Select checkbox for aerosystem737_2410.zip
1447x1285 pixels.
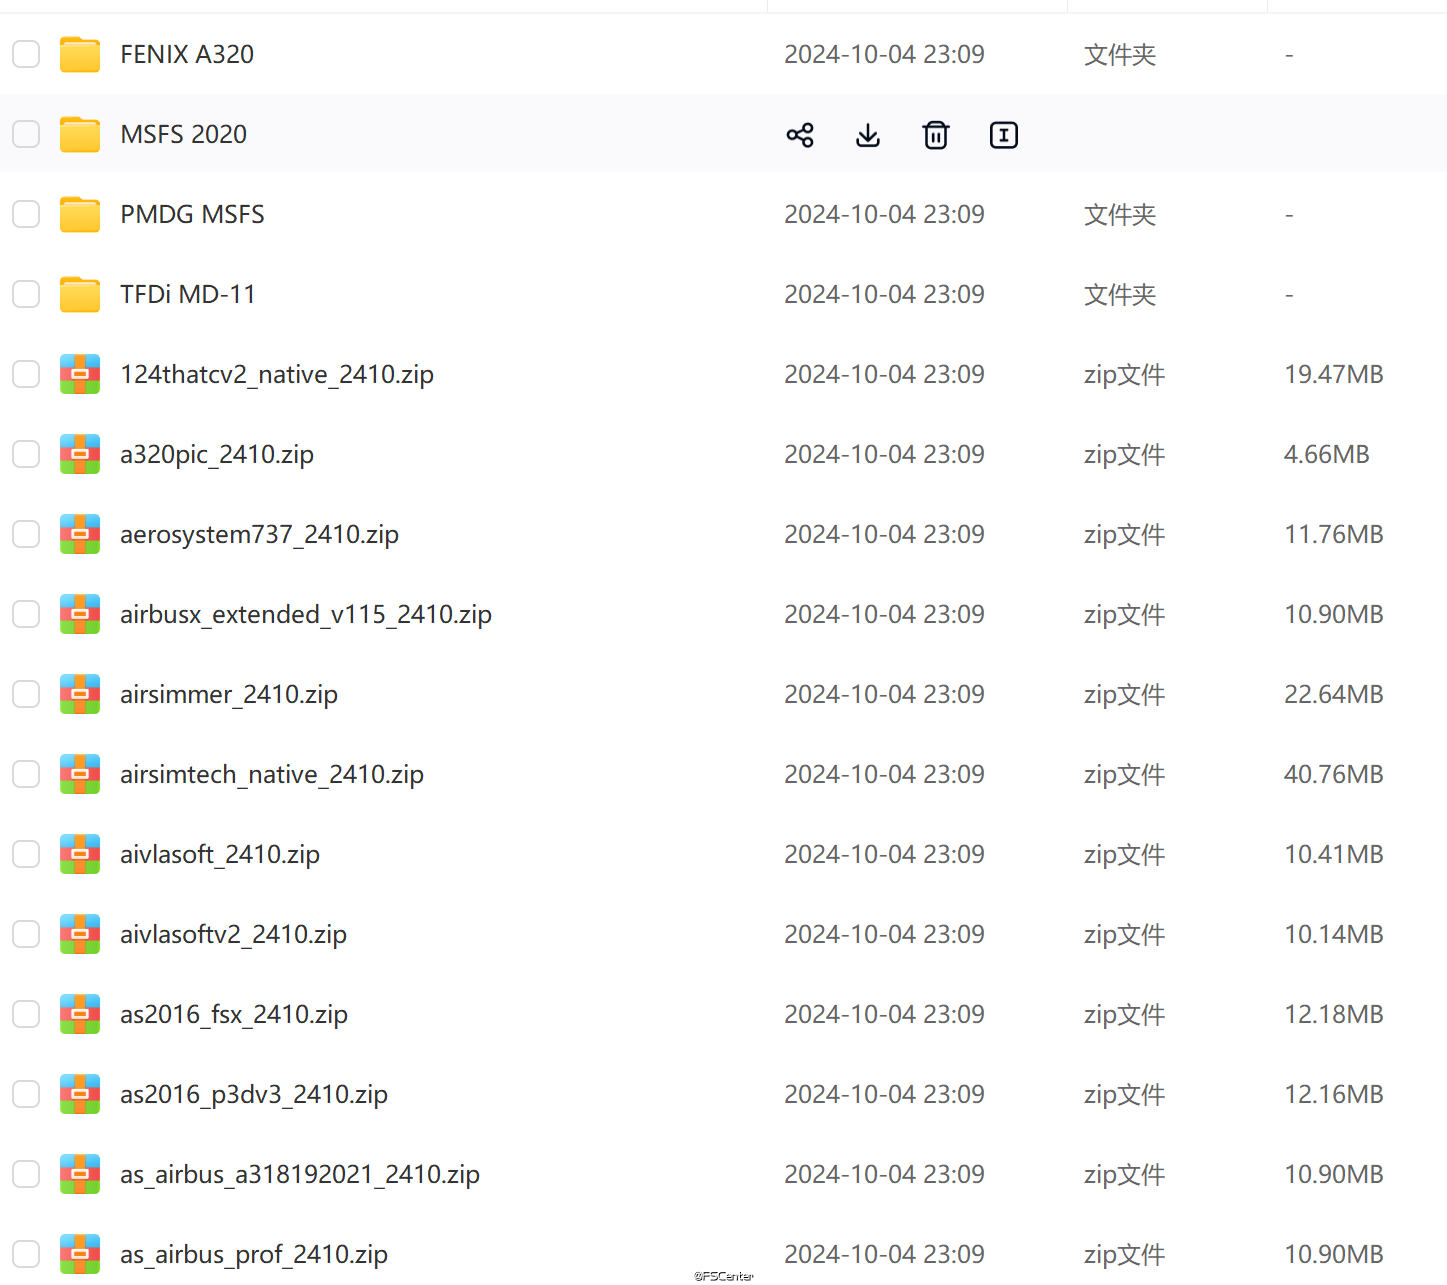coord(26,534)
